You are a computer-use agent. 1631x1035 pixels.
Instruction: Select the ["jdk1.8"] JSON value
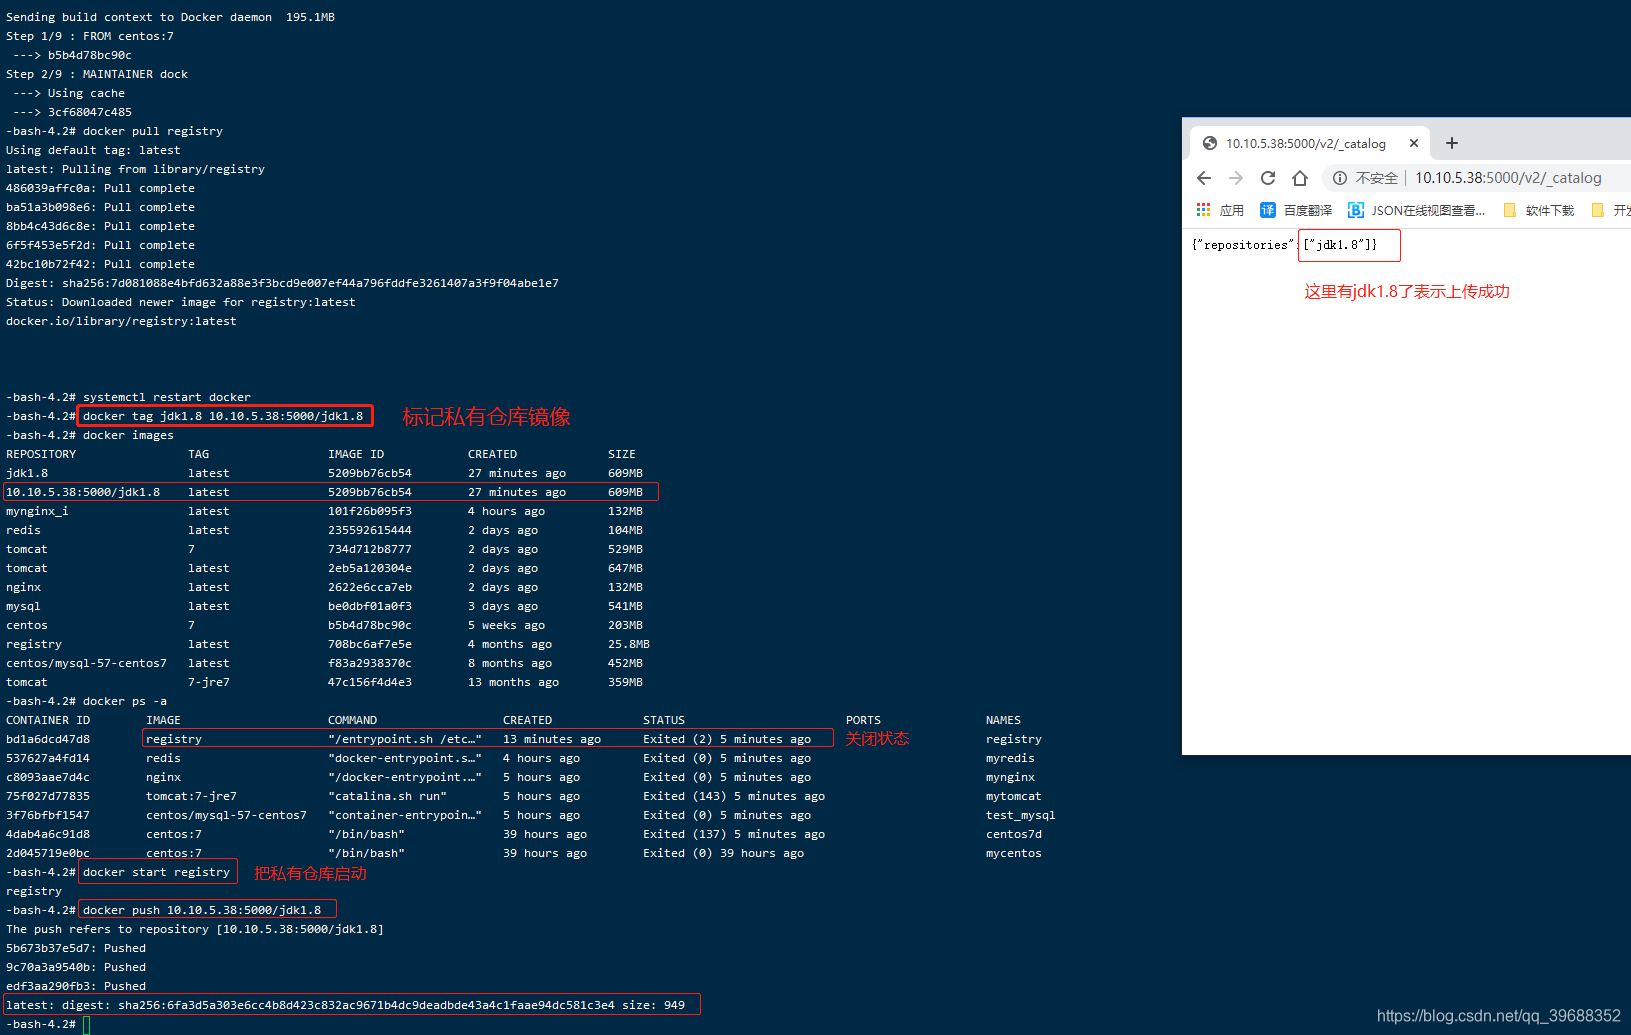(1337, 245)
